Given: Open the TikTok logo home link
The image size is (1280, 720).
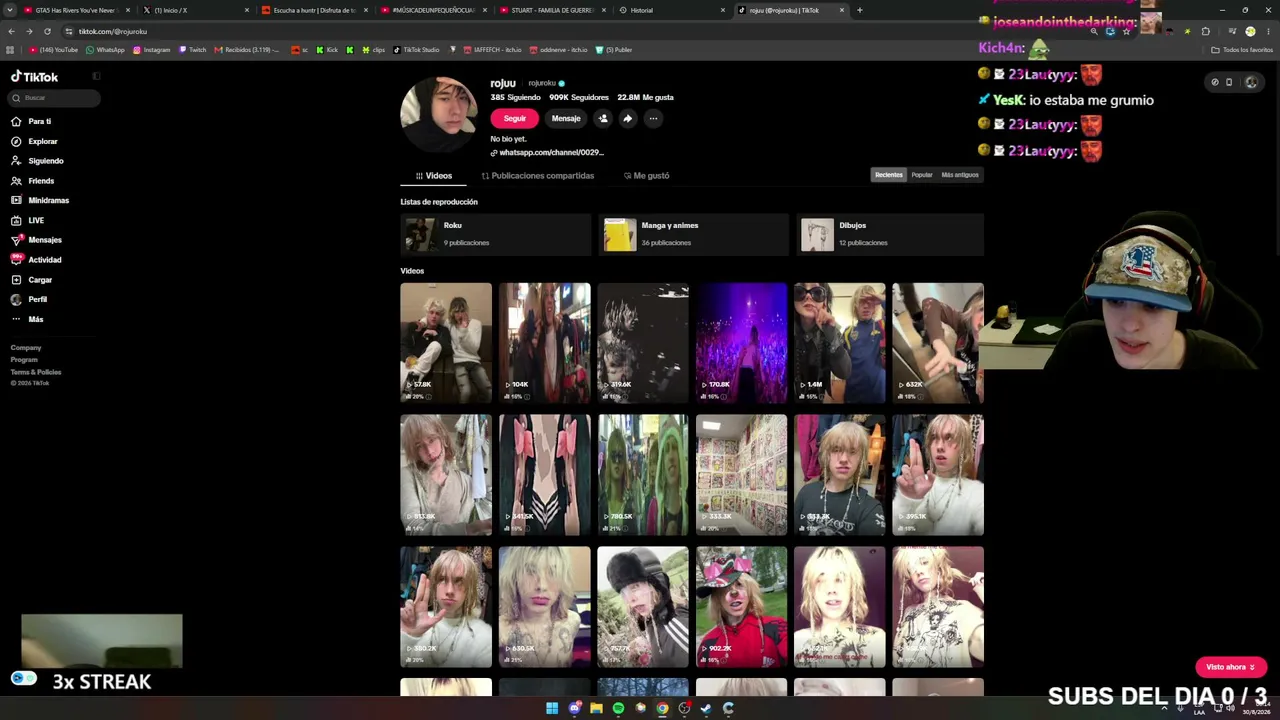Looking at the screenshot, I should point(34,77).
